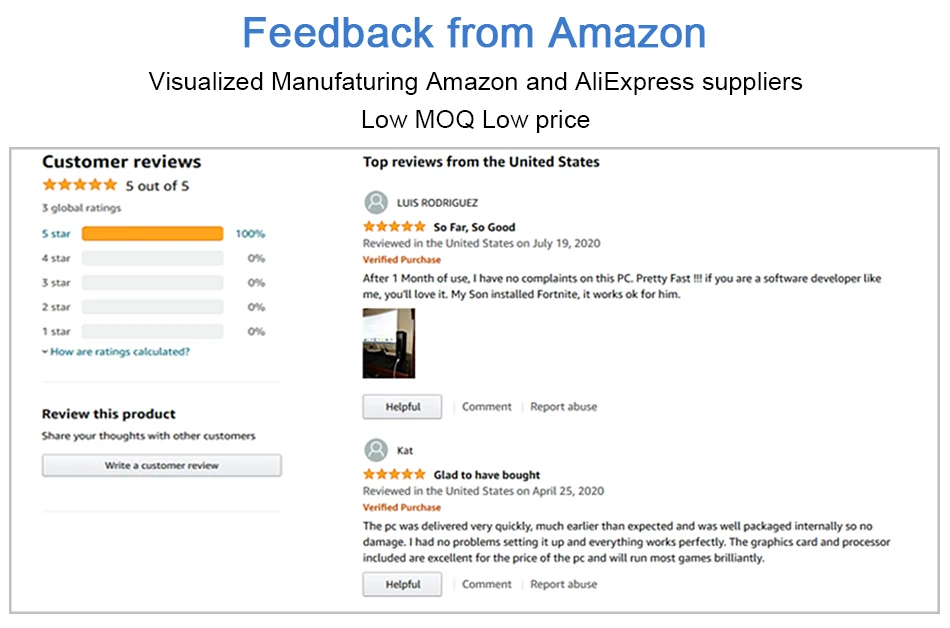950x628 pixels.
Task: Click the overall five-star rating icons
Action: point(79,185)
